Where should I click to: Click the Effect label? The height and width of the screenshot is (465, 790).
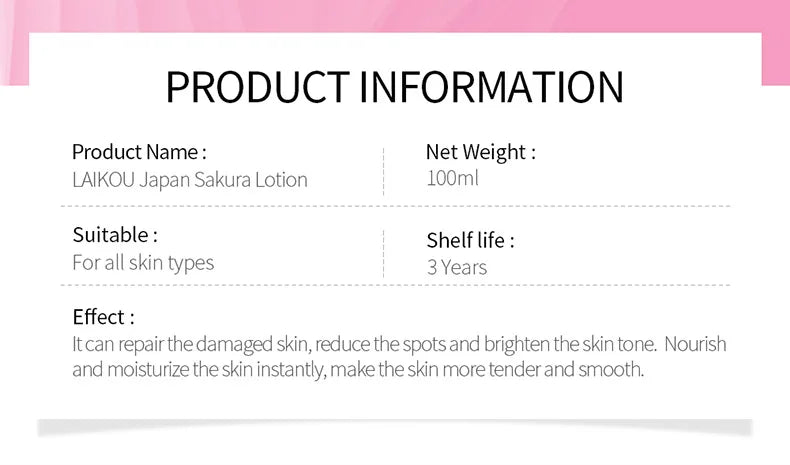coord(103,317)
